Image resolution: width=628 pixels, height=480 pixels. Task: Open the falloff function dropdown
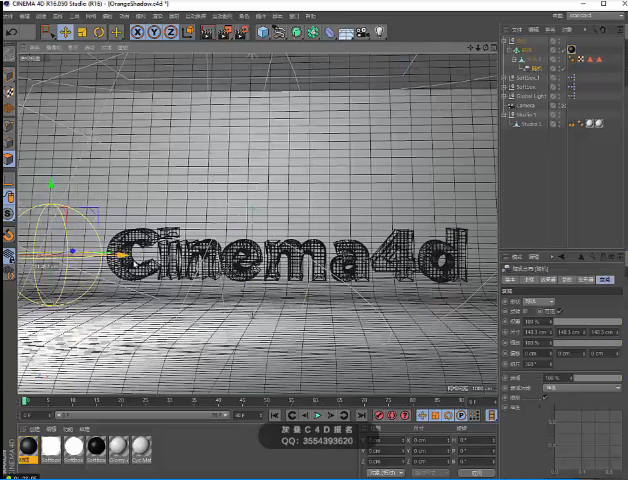pos(582,388)
